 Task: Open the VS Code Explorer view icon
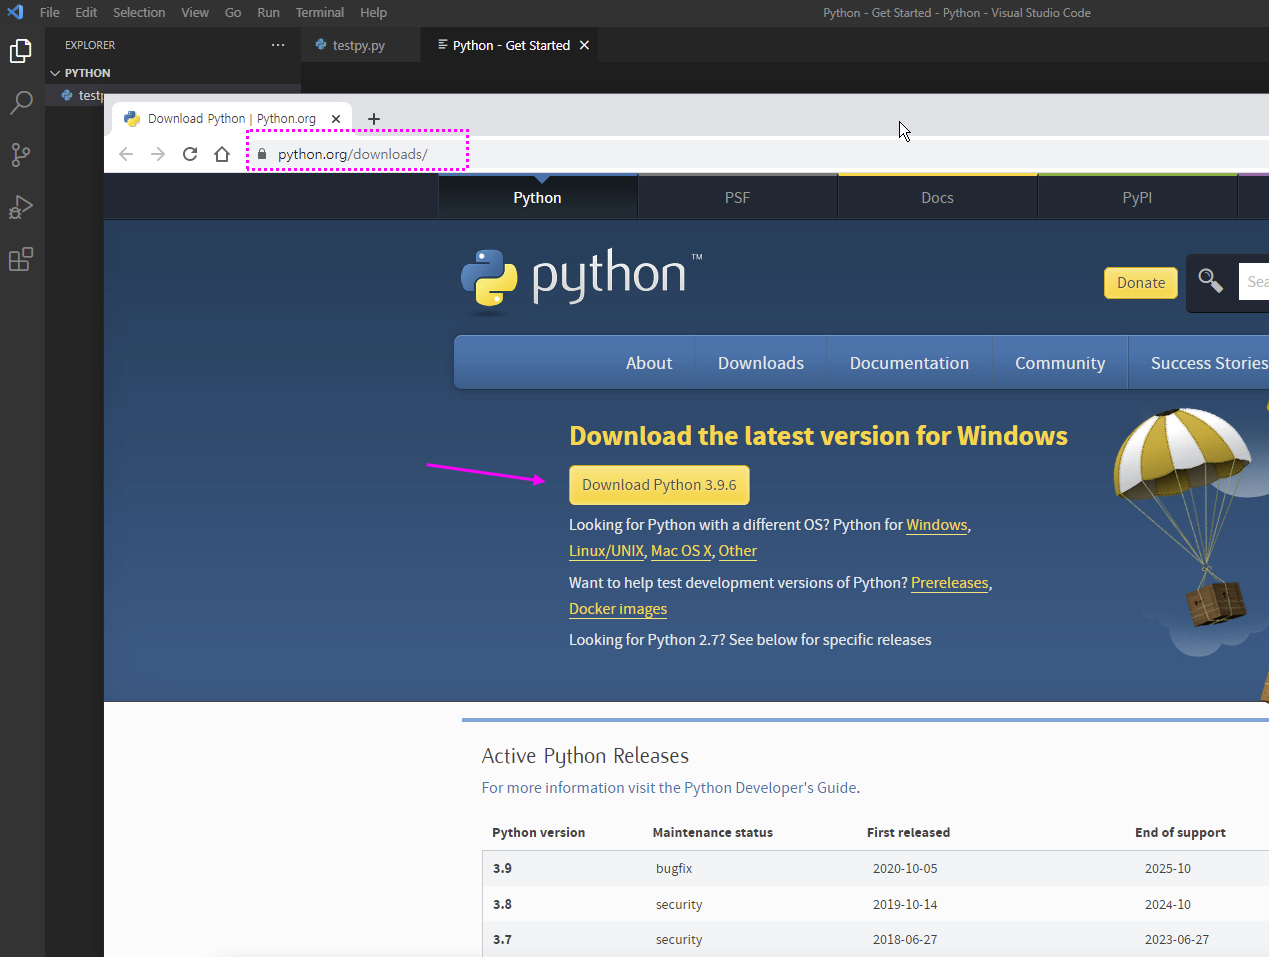click(x=21, y=51)
